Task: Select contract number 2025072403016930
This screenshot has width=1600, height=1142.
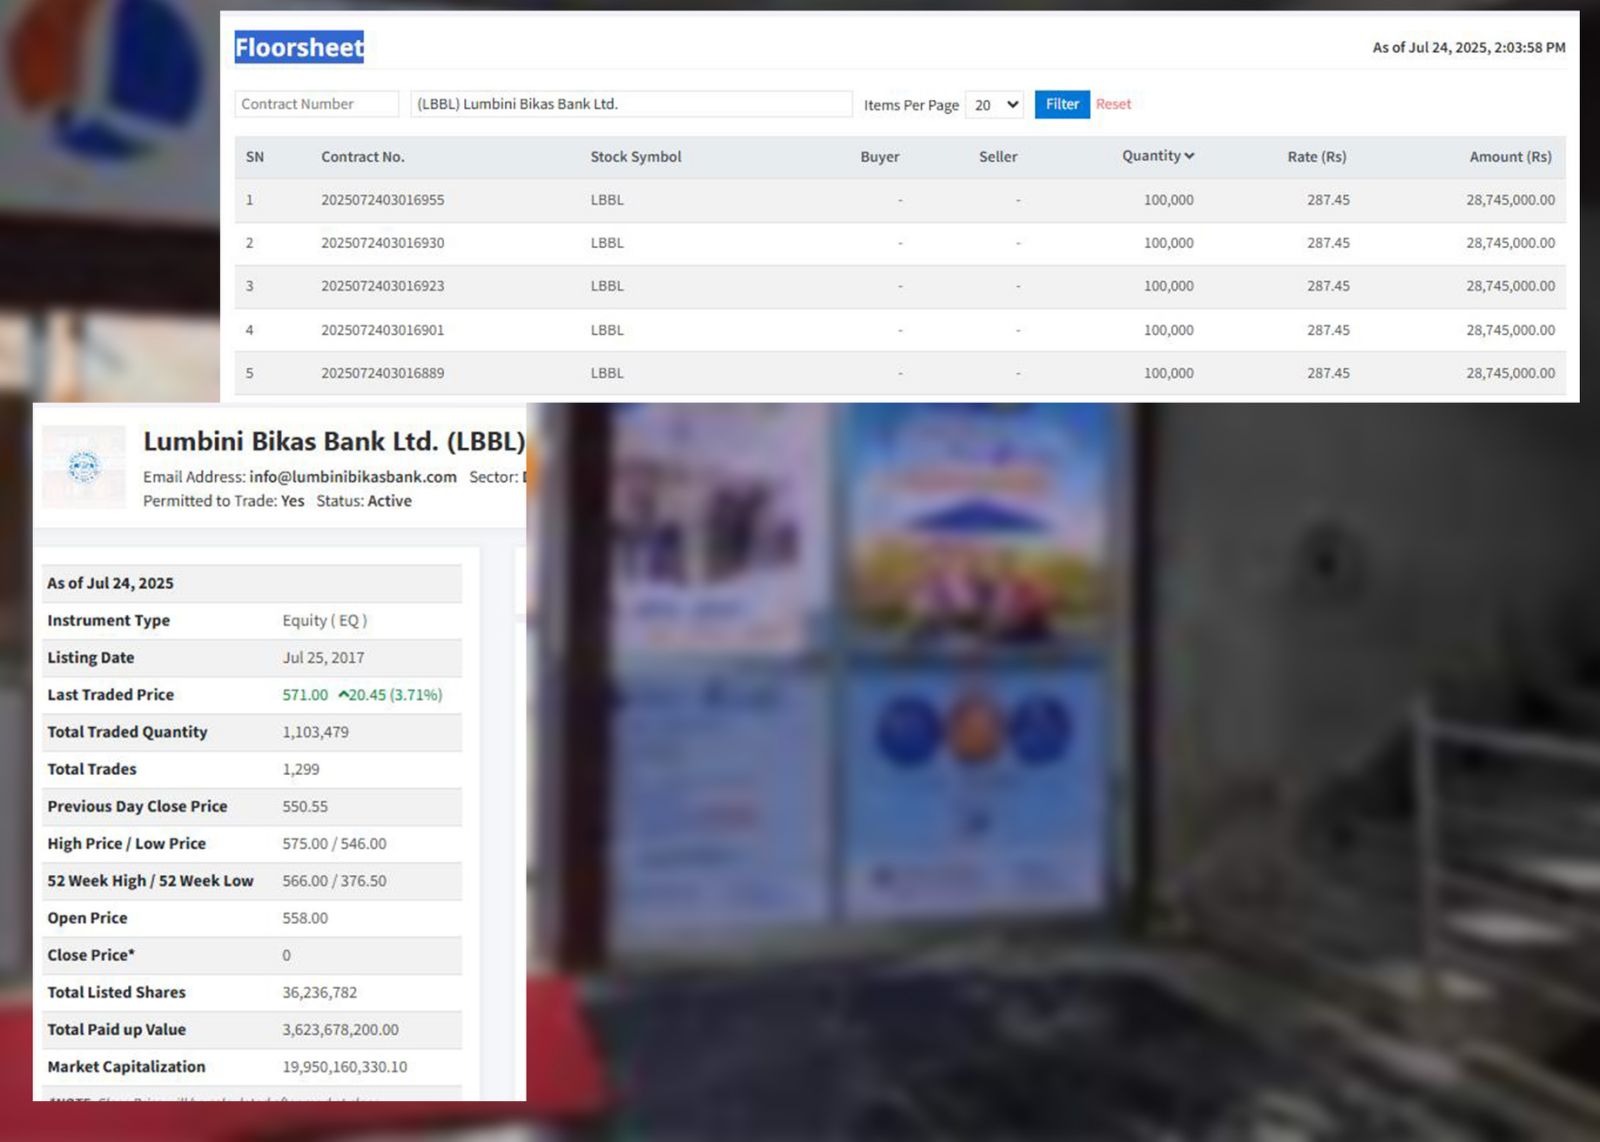Action: coord(382,243)
